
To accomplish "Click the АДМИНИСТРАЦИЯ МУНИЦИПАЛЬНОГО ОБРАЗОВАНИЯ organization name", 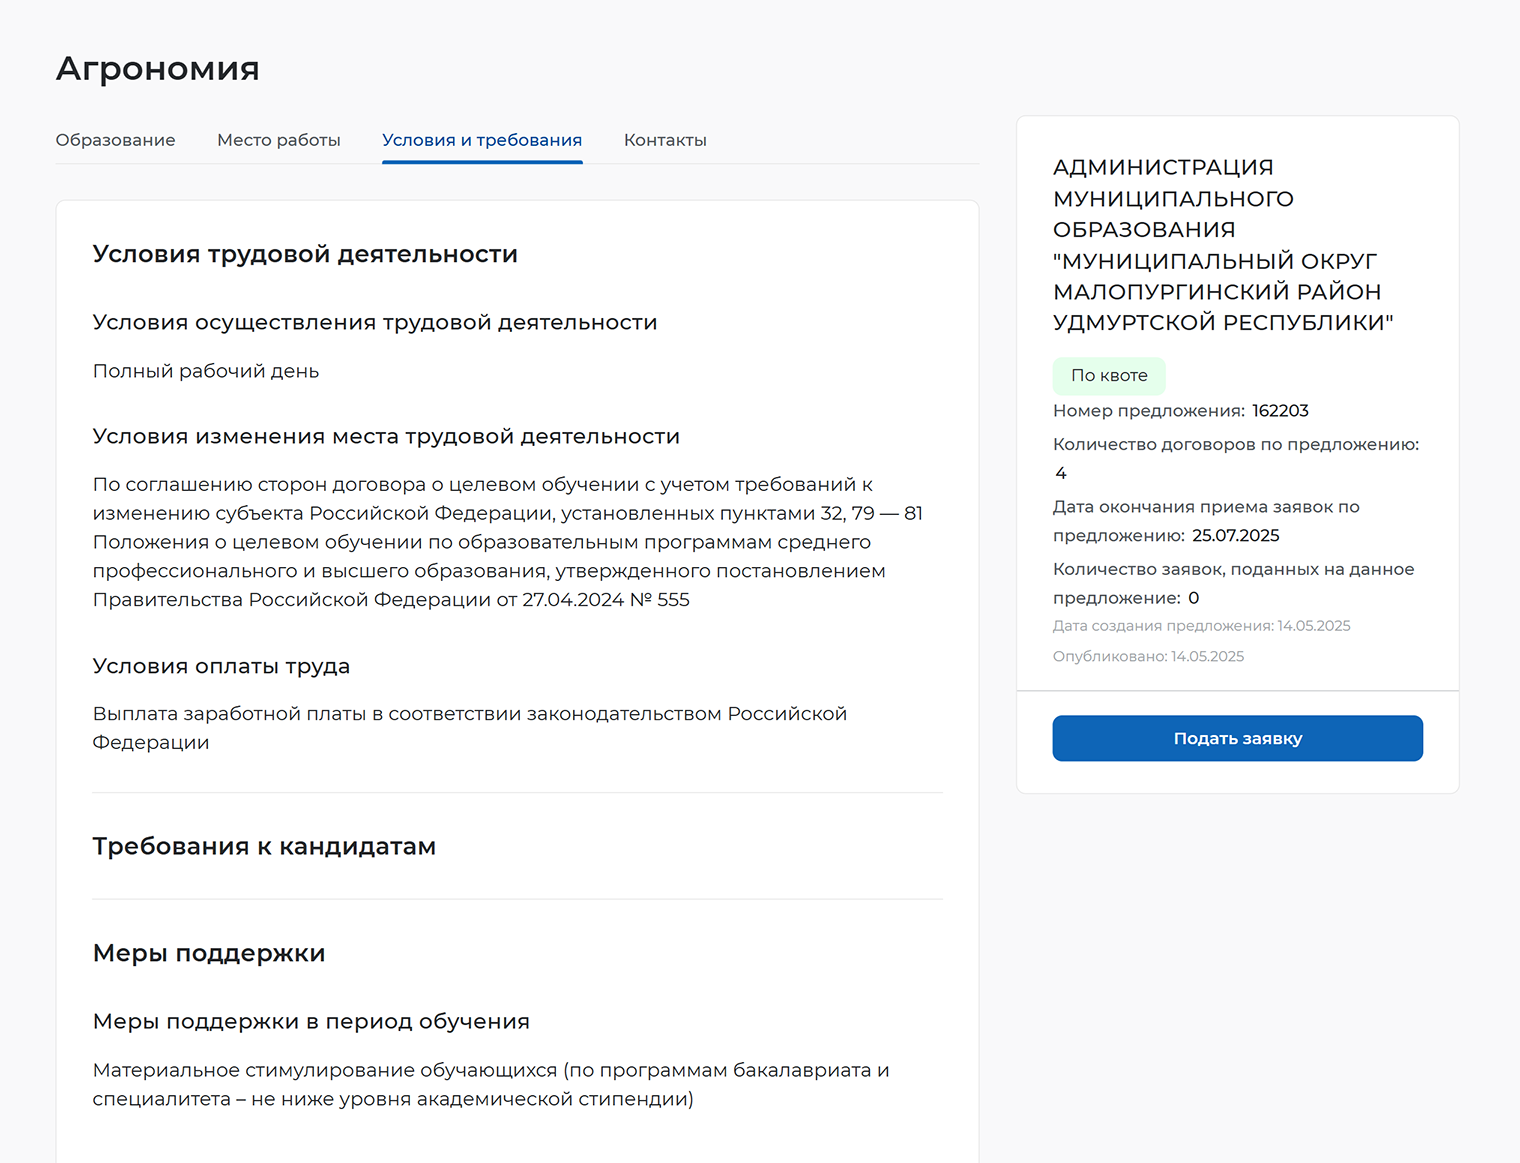I will point(1223,245).
